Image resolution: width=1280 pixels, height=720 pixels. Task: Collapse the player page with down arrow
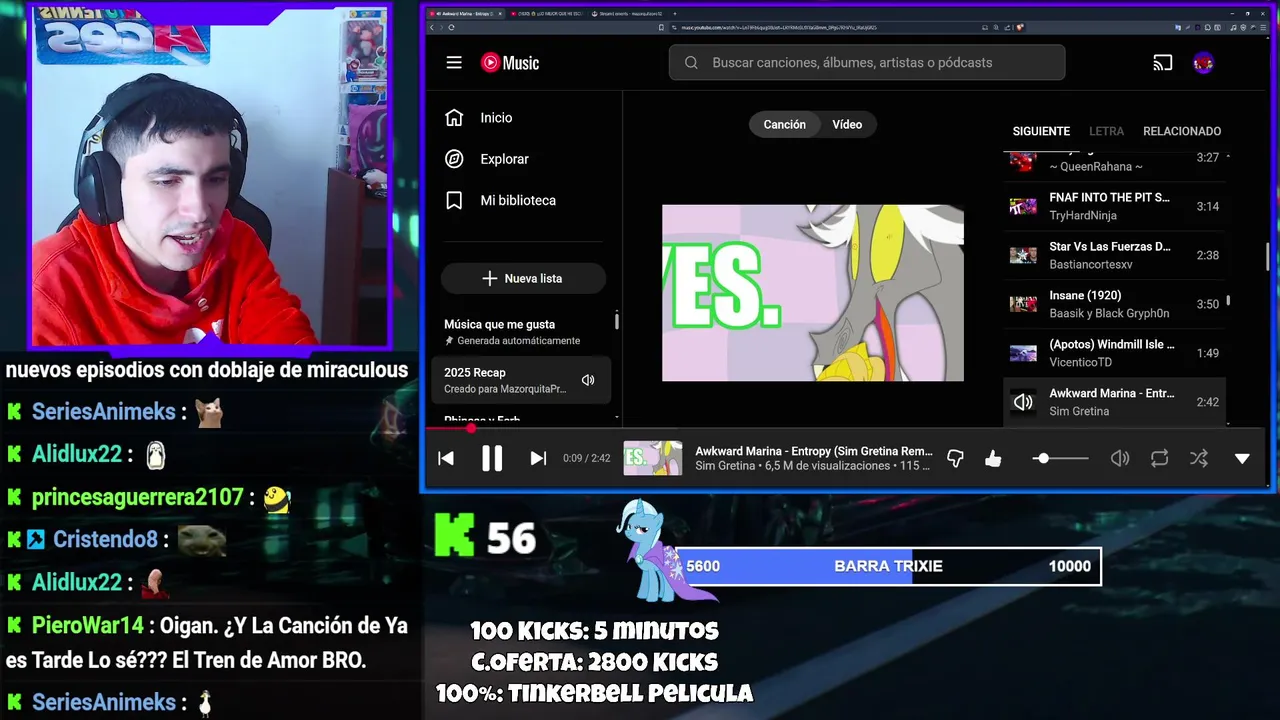1242,458
